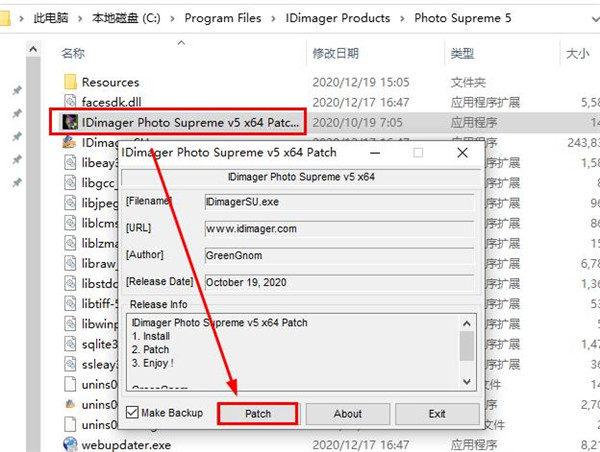Click the URL field www.idimager.com

click(x=339, y=228)
